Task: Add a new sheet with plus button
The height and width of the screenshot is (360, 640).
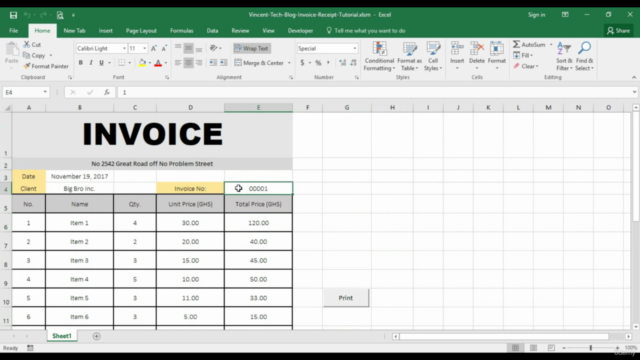Action: click(96, 336)
